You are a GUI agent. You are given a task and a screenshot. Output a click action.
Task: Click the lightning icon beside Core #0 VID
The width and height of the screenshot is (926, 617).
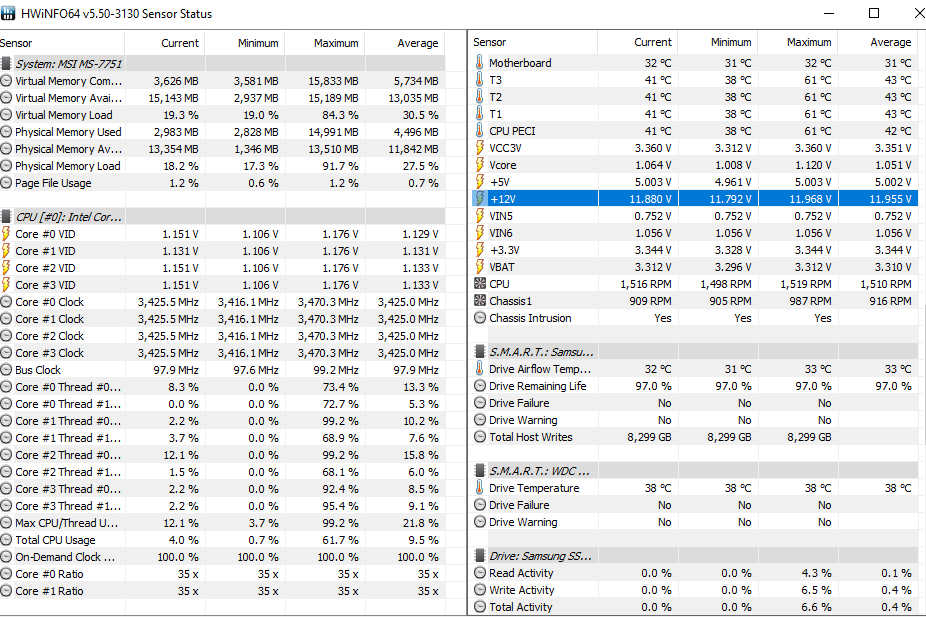coord(6,234)
